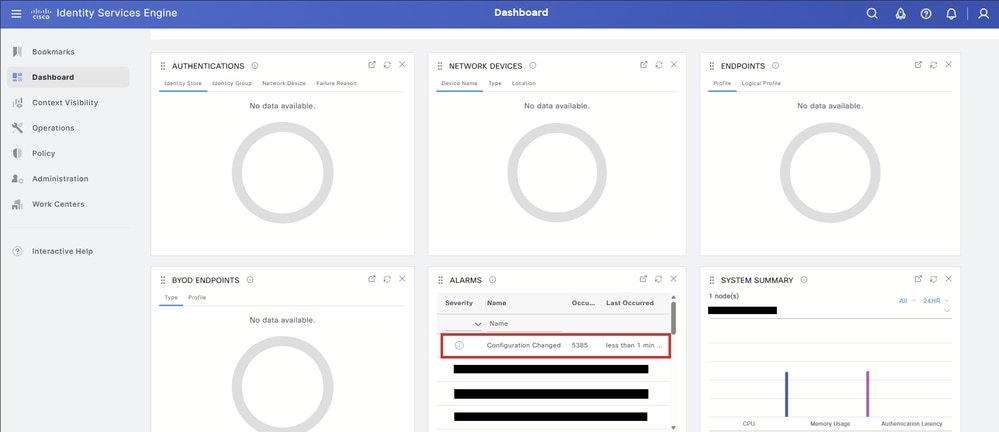
Task: Open the All nodes filter dropdown
Action: (907, 300)
